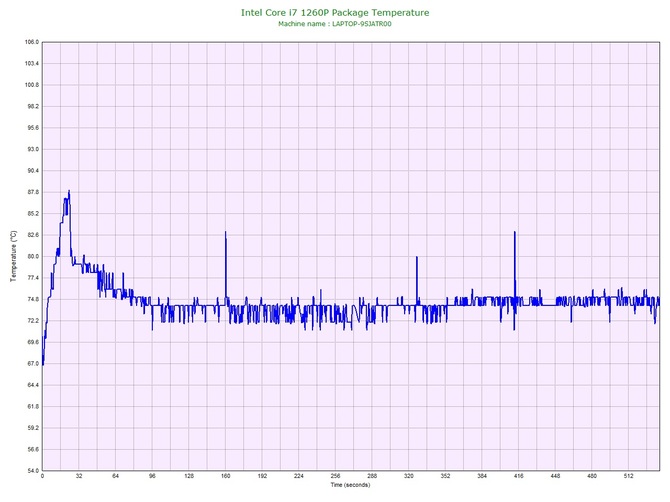Pick the 90.4 temperature axis tick
Image resolution: width=670 pixels, height=502 pixels.
33,170
